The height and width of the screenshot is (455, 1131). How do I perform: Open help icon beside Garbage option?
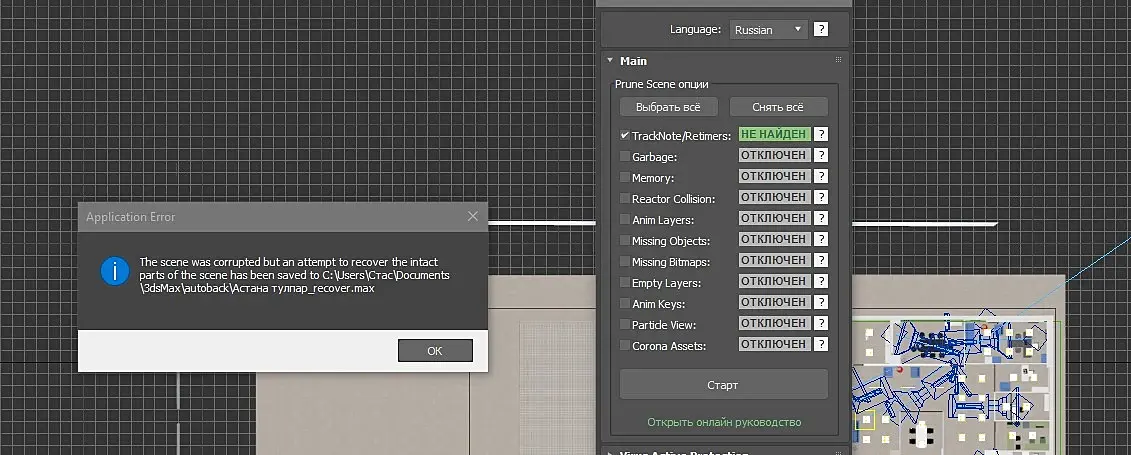821,156
